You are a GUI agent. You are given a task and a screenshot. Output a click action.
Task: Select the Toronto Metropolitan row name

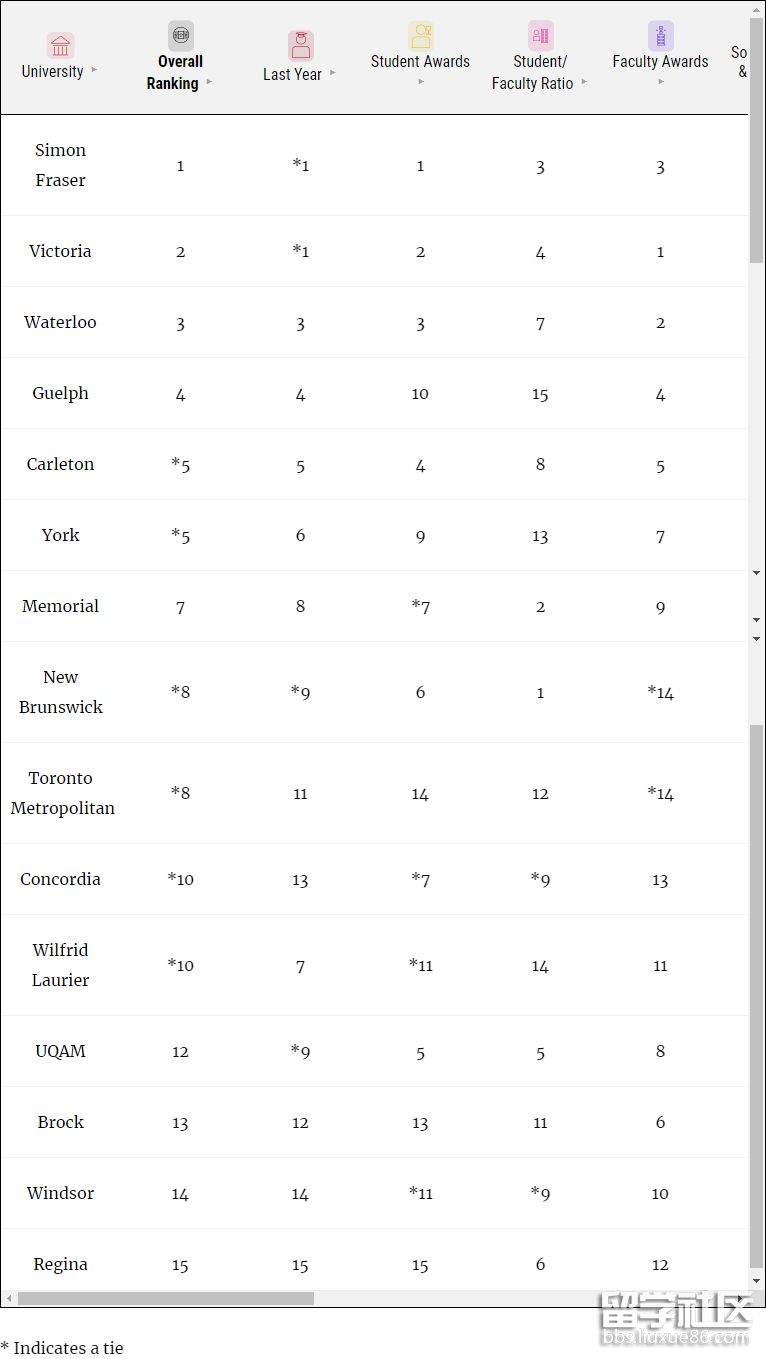click(x=62, y=793)
